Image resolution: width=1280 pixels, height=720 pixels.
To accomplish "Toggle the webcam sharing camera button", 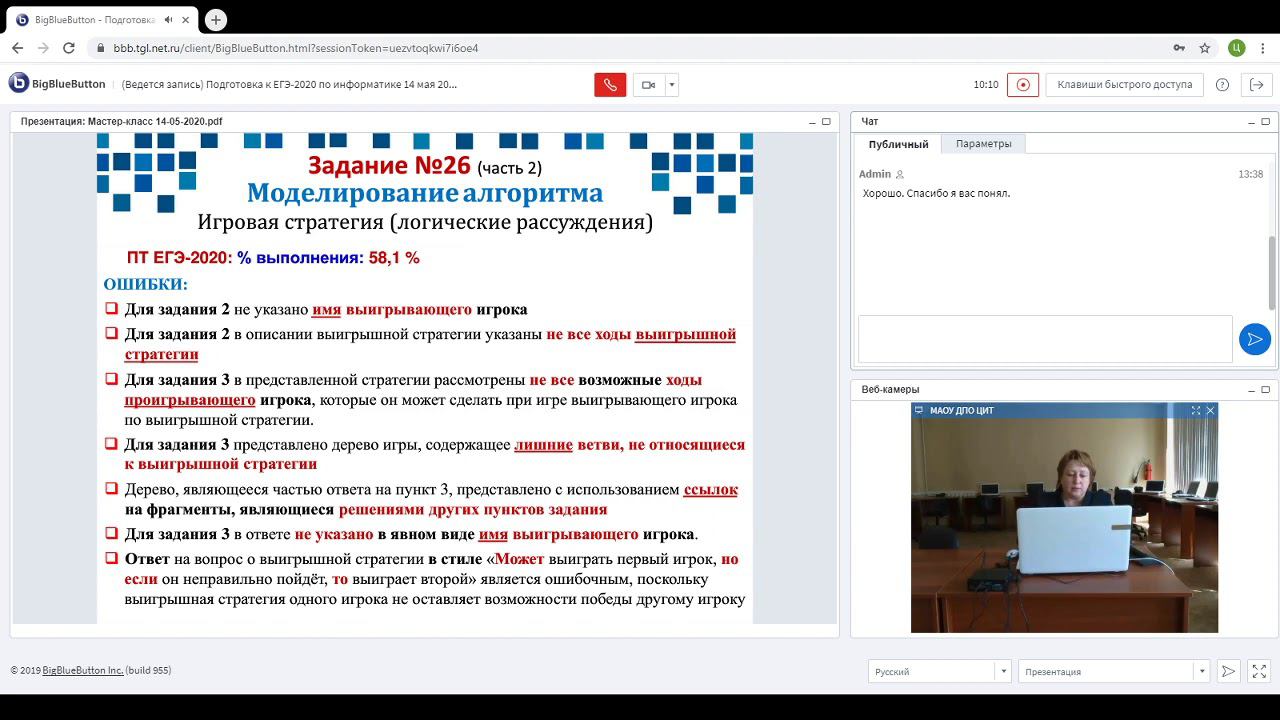I will (x=648, y=85).
